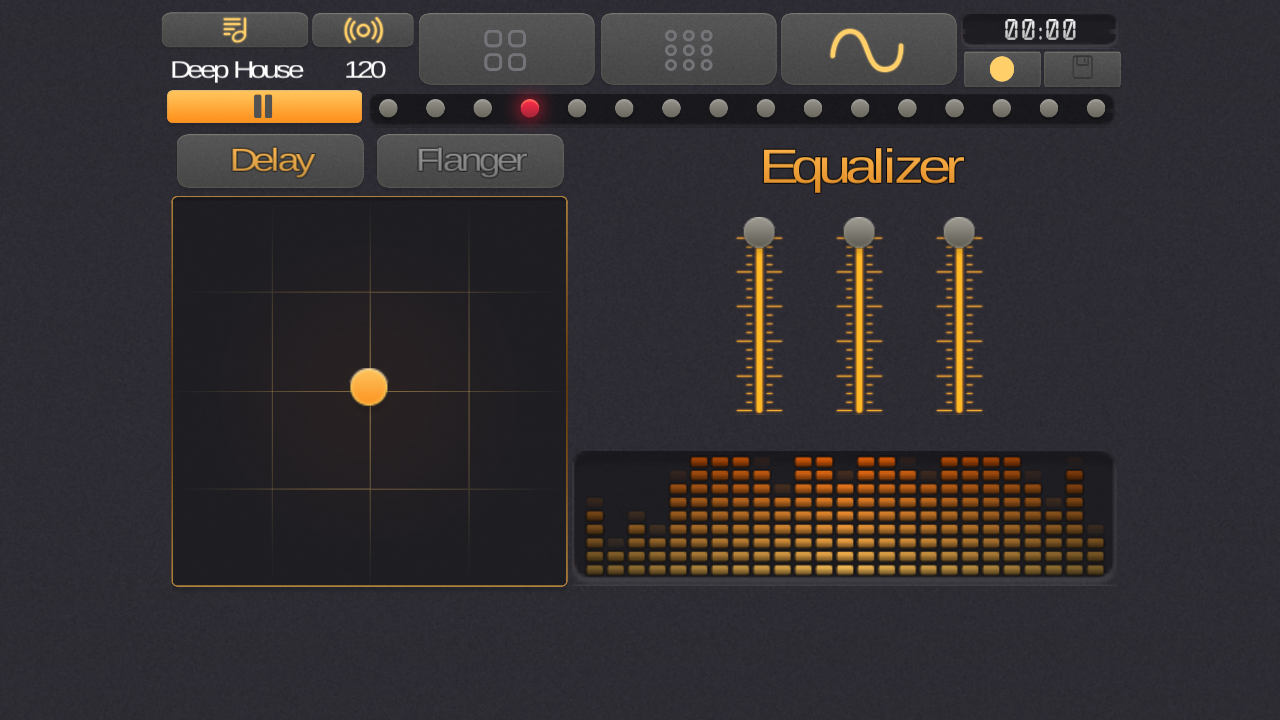This screenshot has height=720, width=1280.
Task: Open the sine wave effects view
Action: point(868,49)
